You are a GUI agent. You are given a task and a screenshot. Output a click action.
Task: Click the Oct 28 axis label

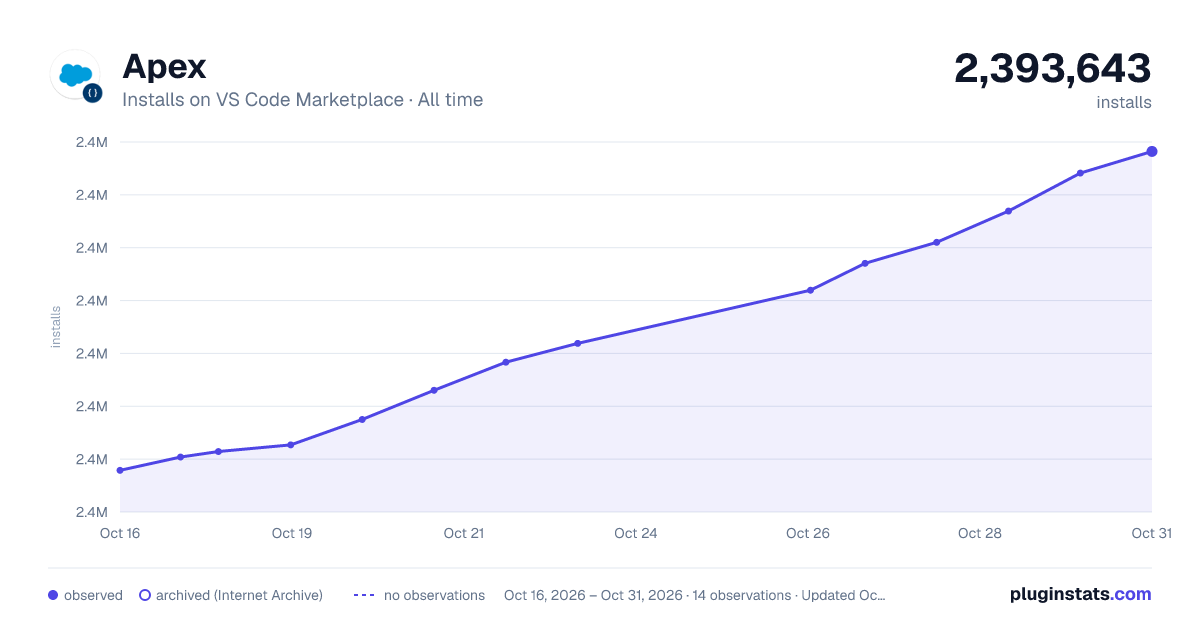(x=980, y=533)
